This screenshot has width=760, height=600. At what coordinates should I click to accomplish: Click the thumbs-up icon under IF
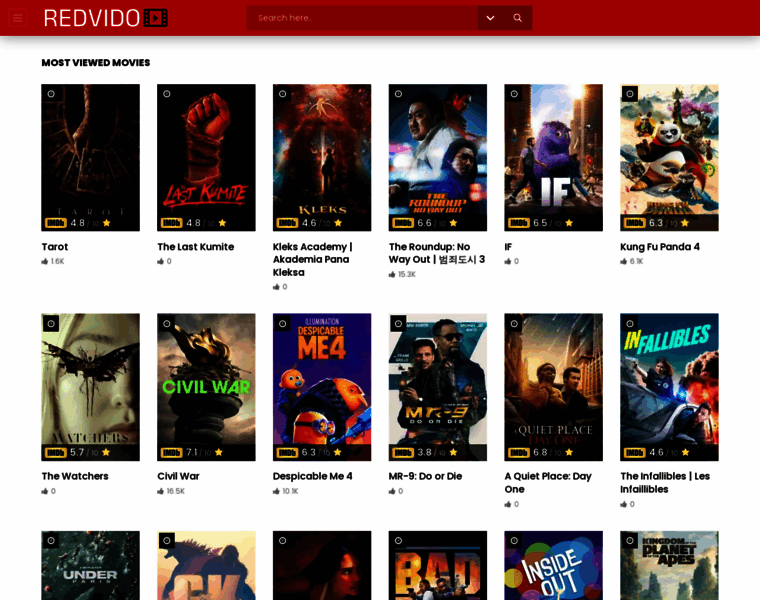(x=508, y=261)
